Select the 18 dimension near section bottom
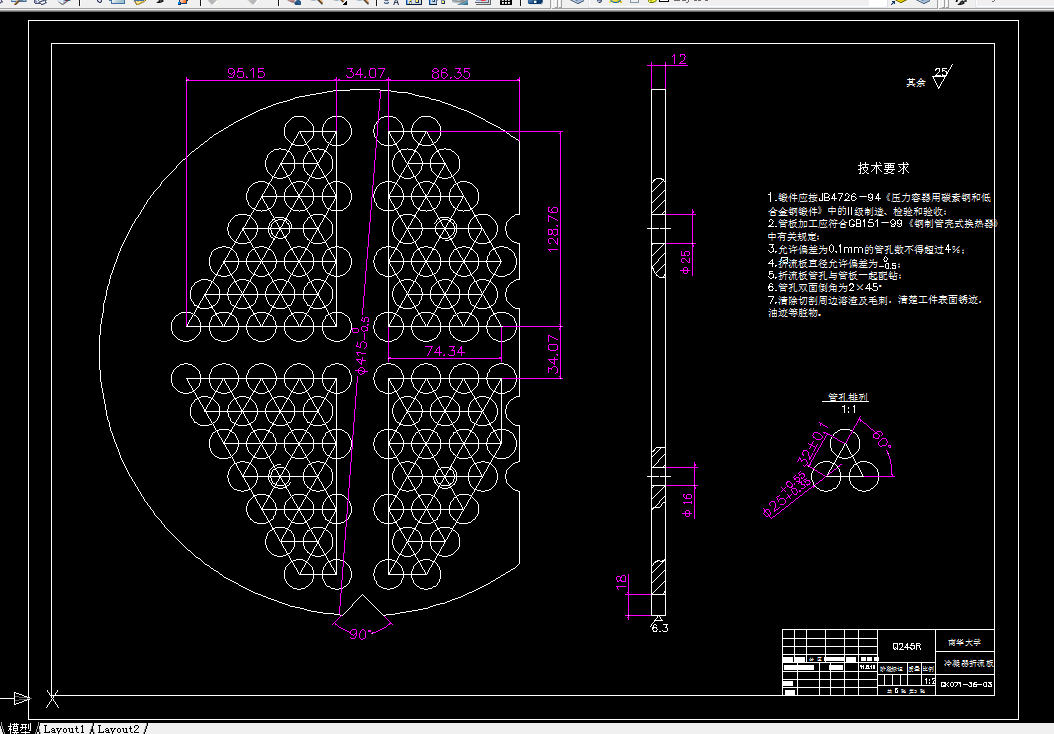Image resolution: width=1054 pixels, height=734 pixels. pyautogui.click(x=622, y=582)
